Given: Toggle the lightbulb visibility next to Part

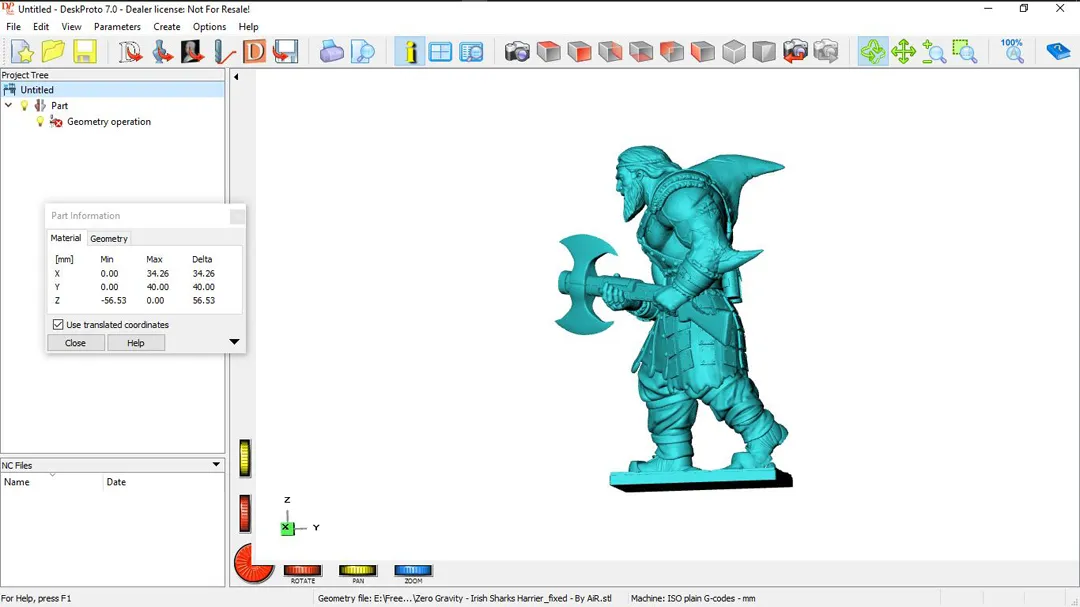Looking at the screenshot, I should pyautogui.click(x=25, y=106).
